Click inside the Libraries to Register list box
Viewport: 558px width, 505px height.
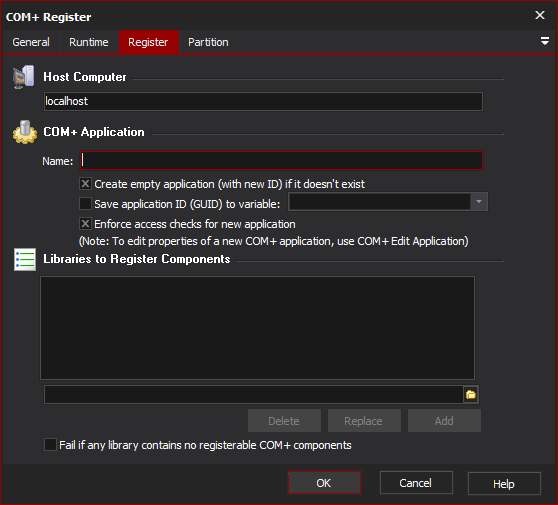(257, 328)
